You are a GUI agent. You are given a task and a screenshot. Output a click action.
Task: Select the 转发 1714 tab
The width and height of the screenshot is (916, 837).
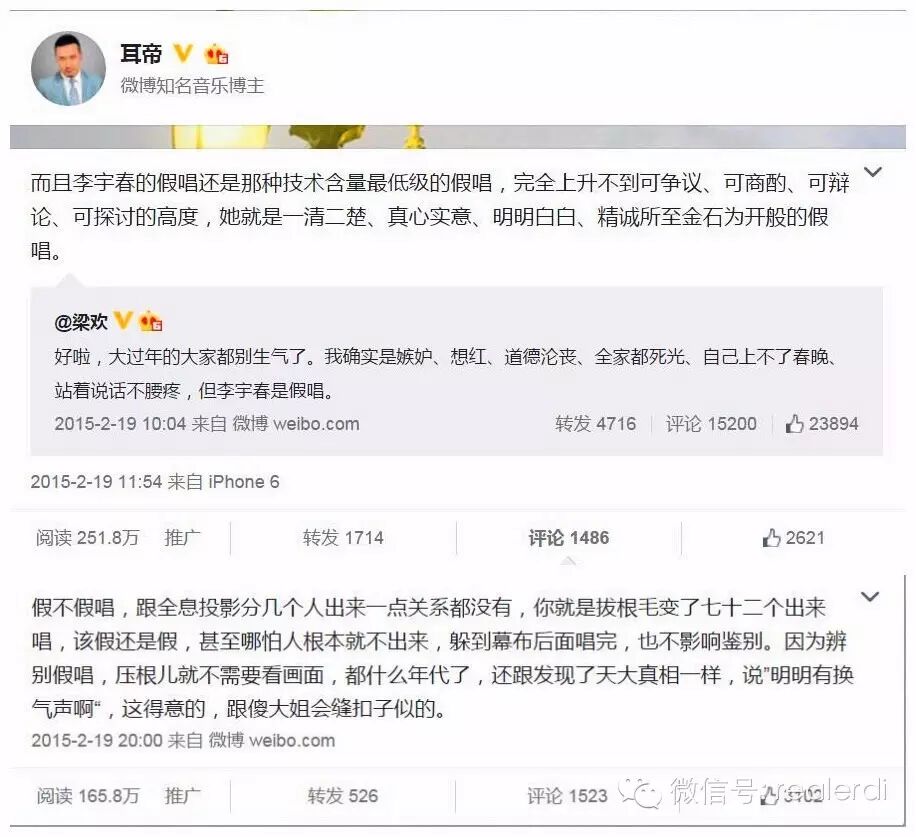pyautogui.click(x=343, y=537)
